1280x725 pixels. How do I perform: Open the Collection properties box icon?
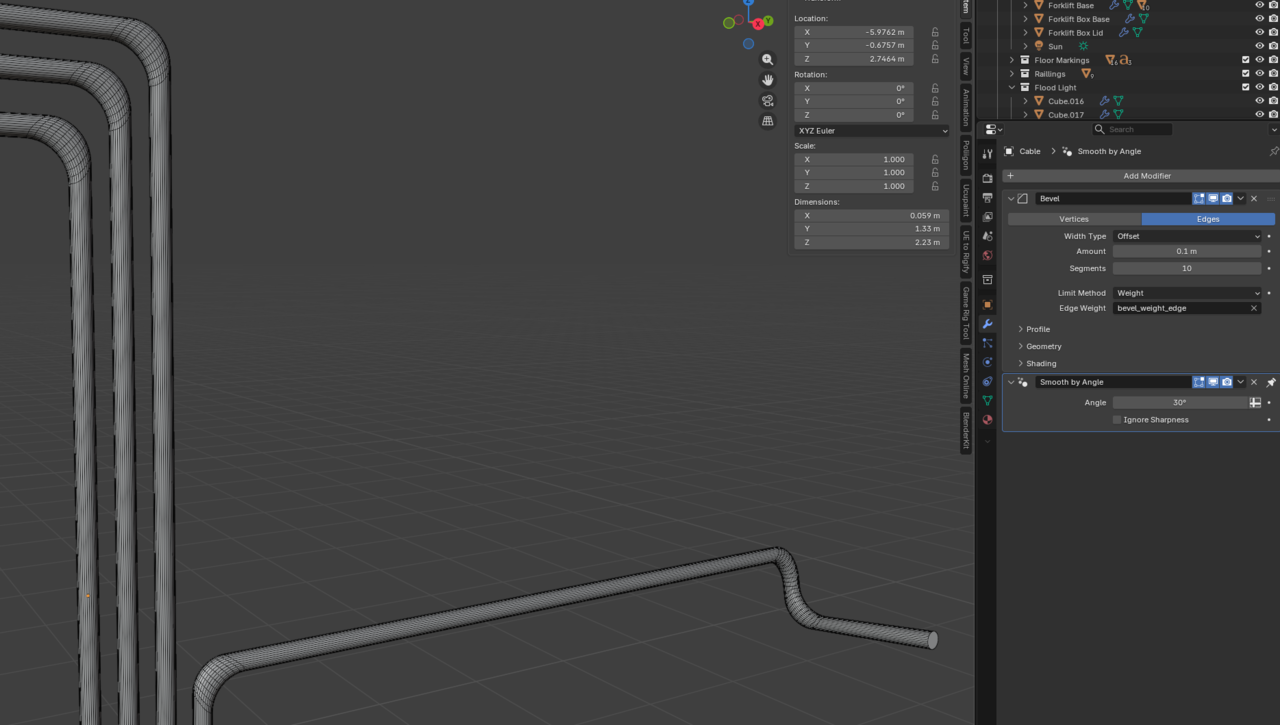point(987,280)
